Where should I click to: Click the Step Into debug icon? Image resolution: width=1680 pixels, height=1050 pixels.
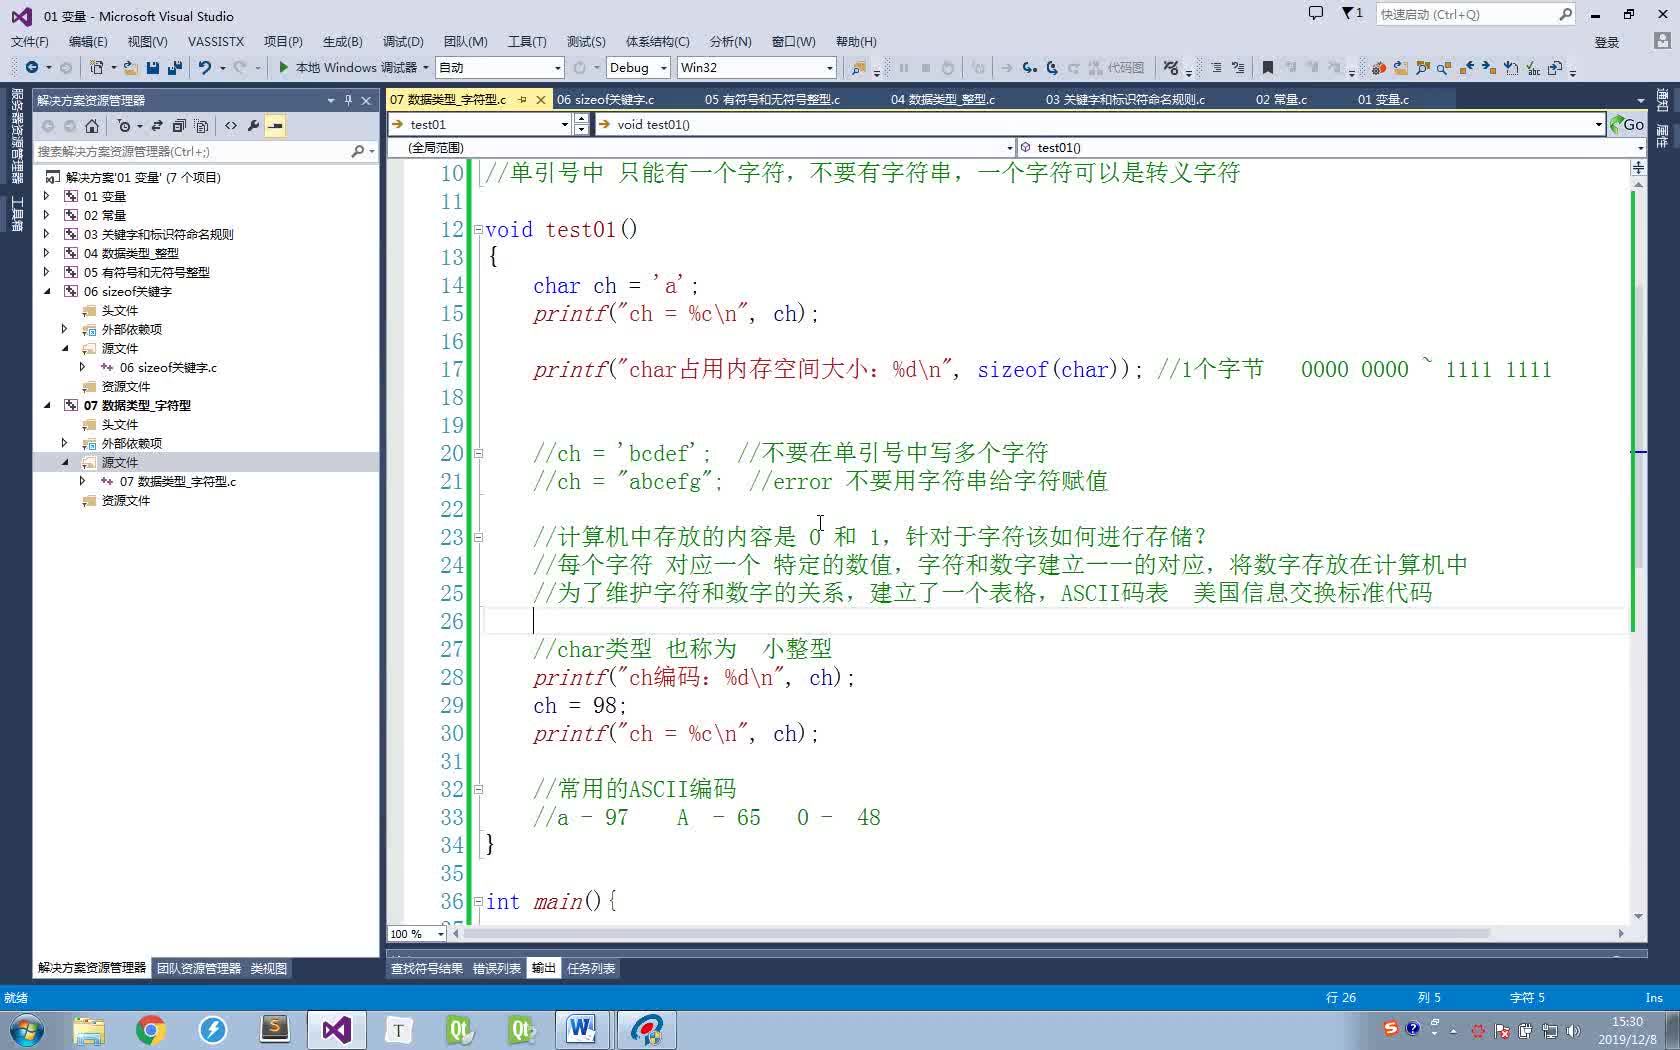pos(1029,67)
